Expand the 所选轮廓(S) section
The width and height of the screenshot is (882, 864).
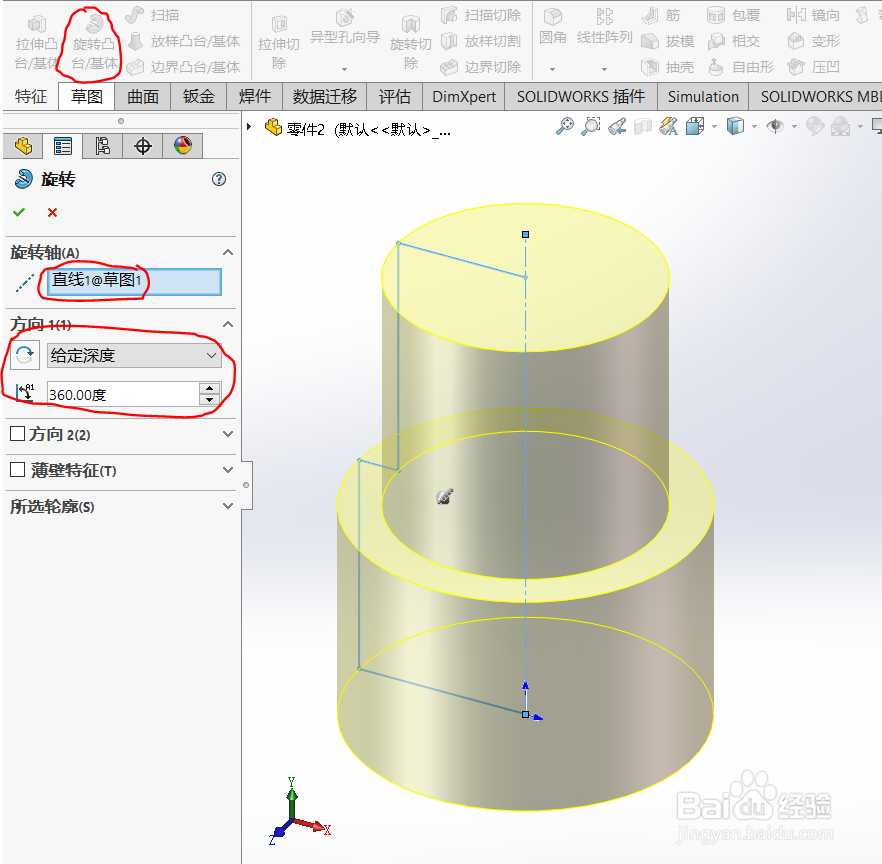coord(228,506)
